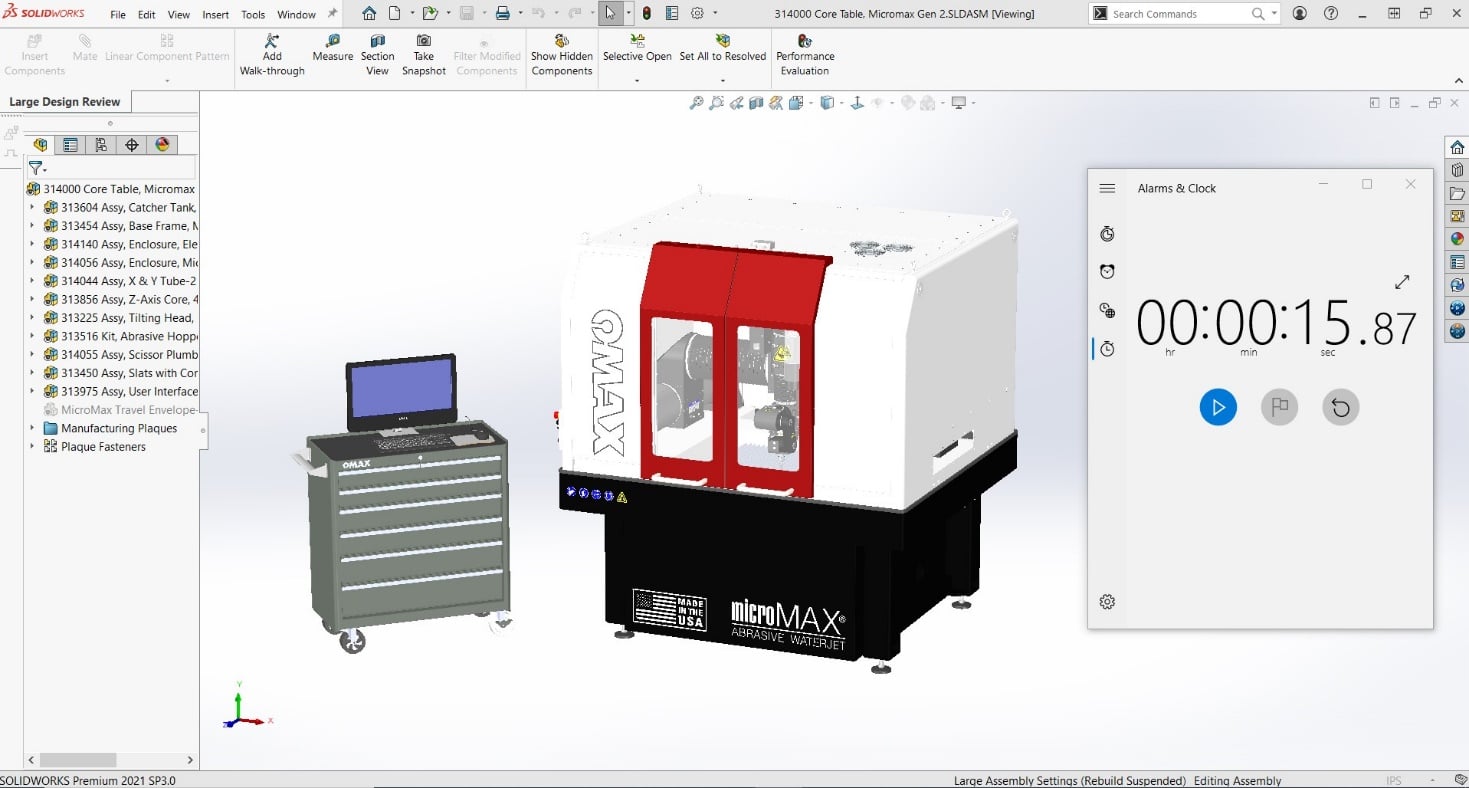
Task: Activate Section View tool
Action: tap(378, 55)
